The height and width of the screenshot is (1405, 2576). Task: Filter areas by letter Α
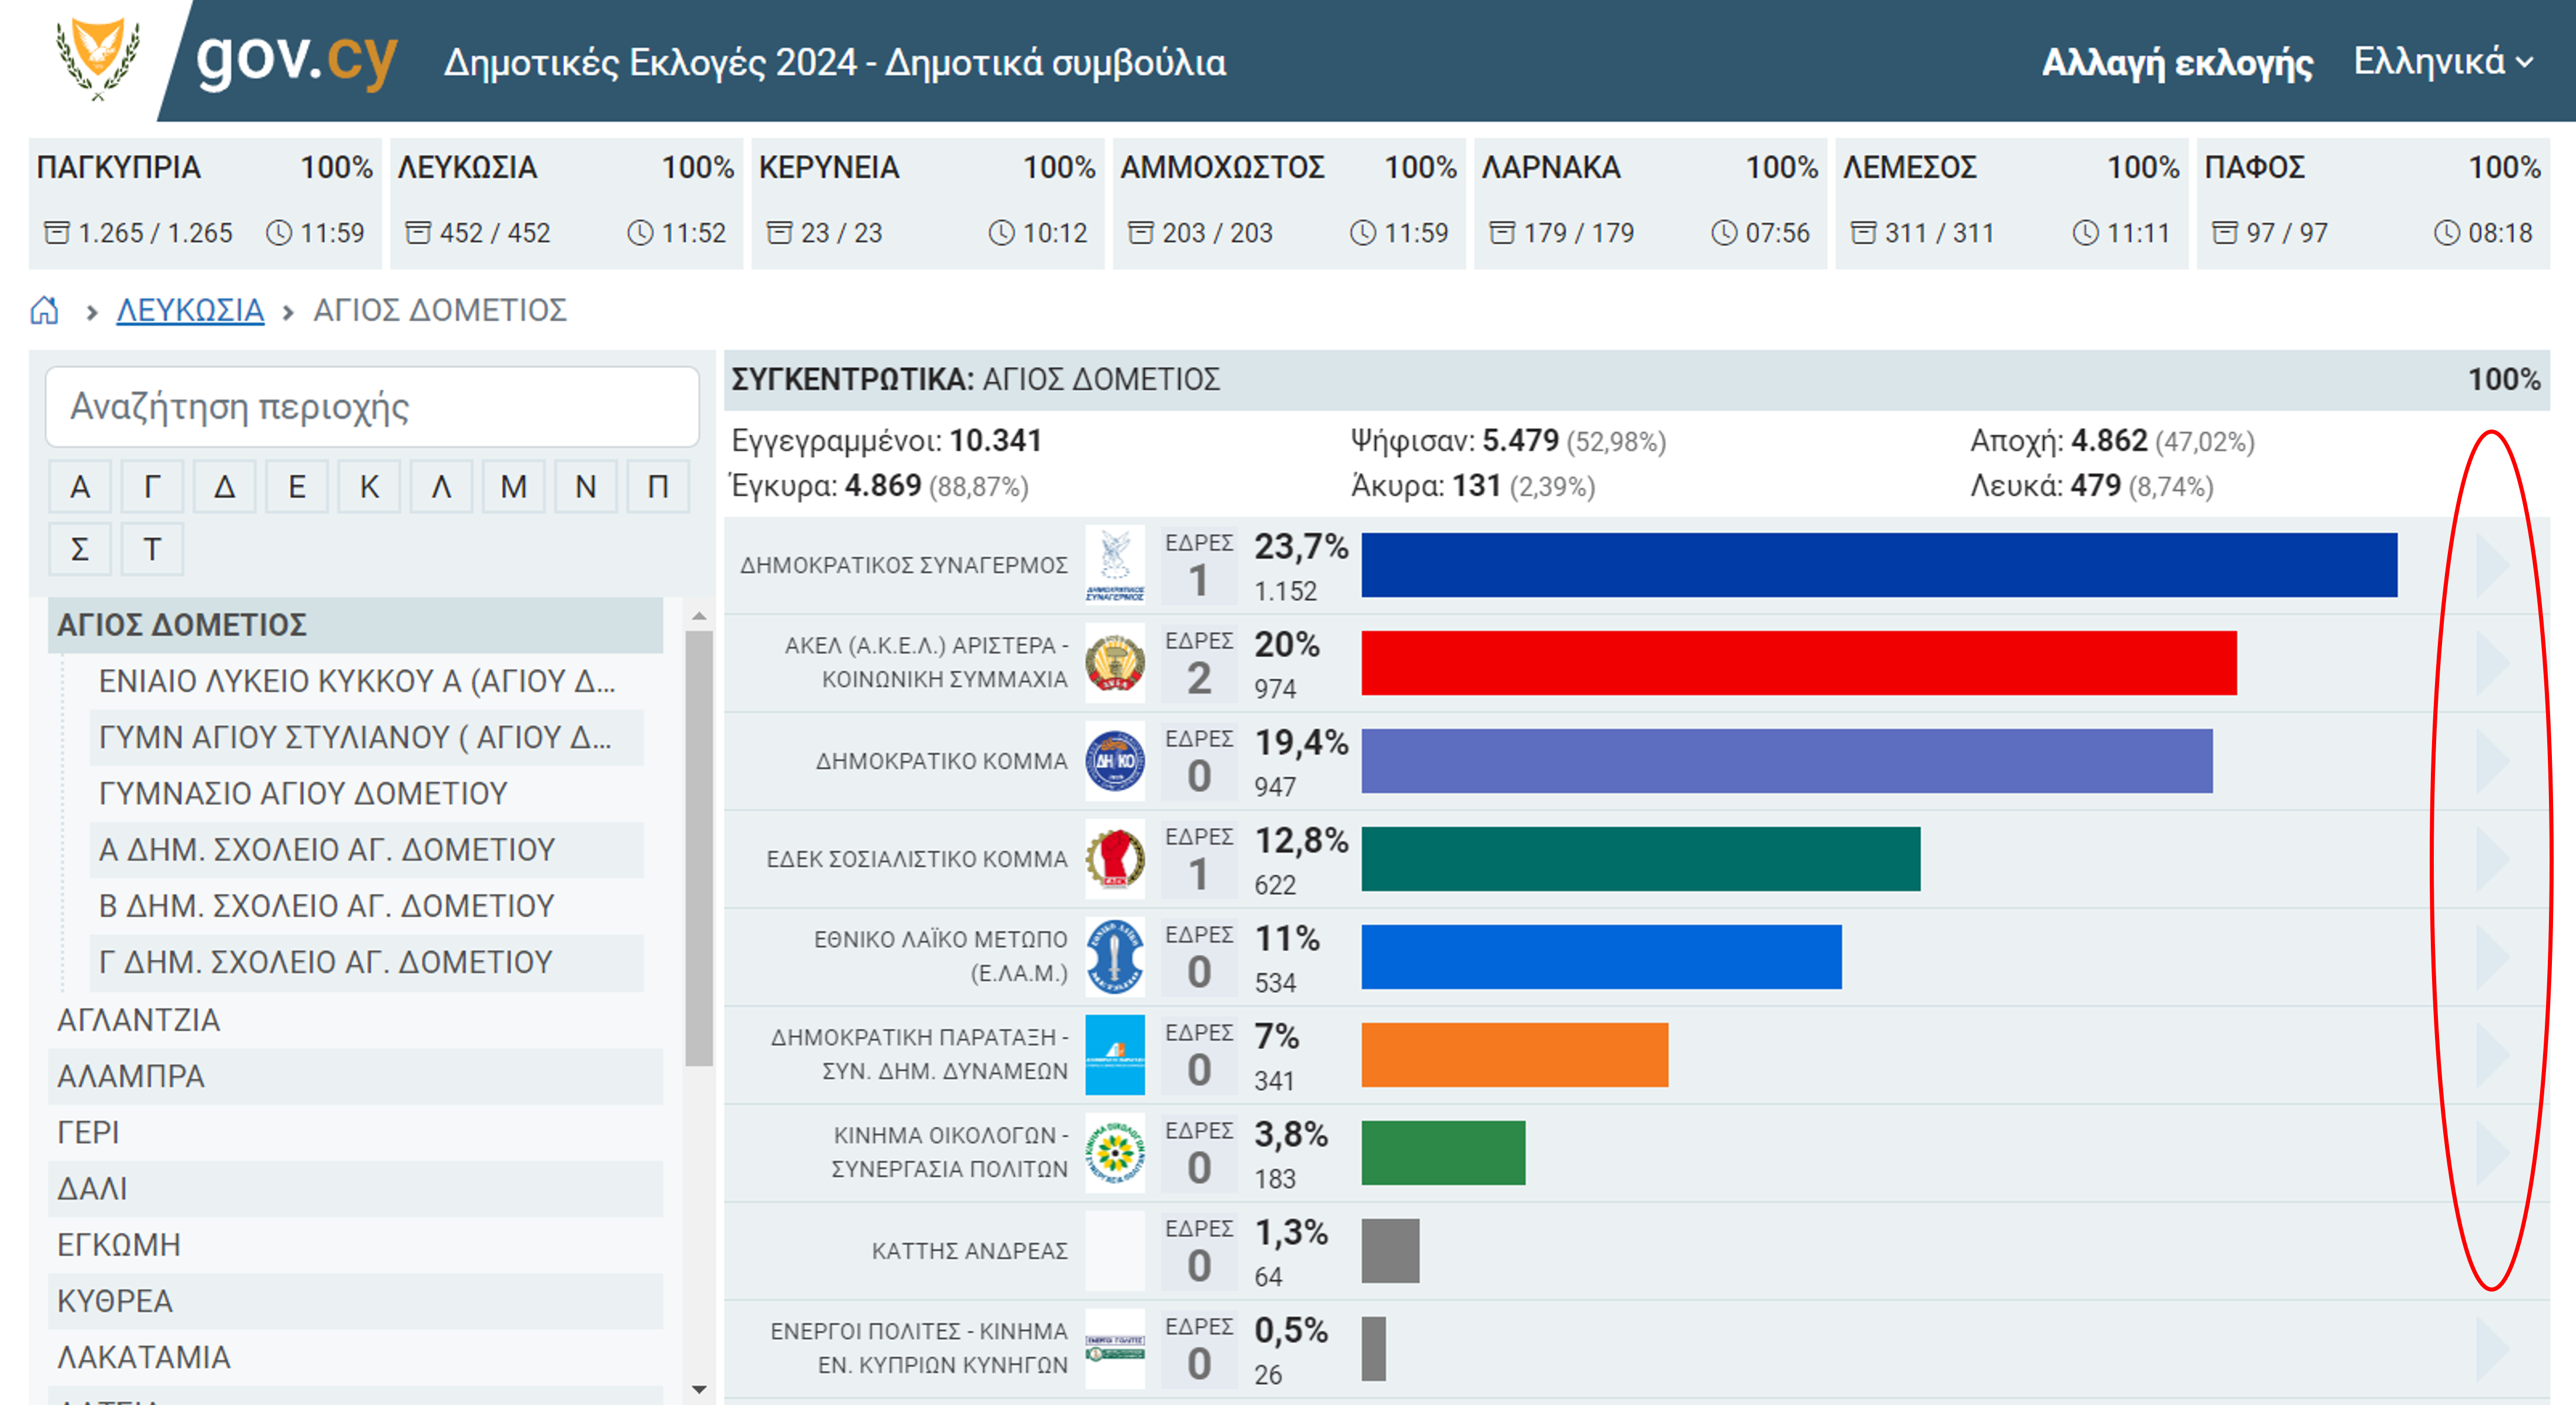80,487
